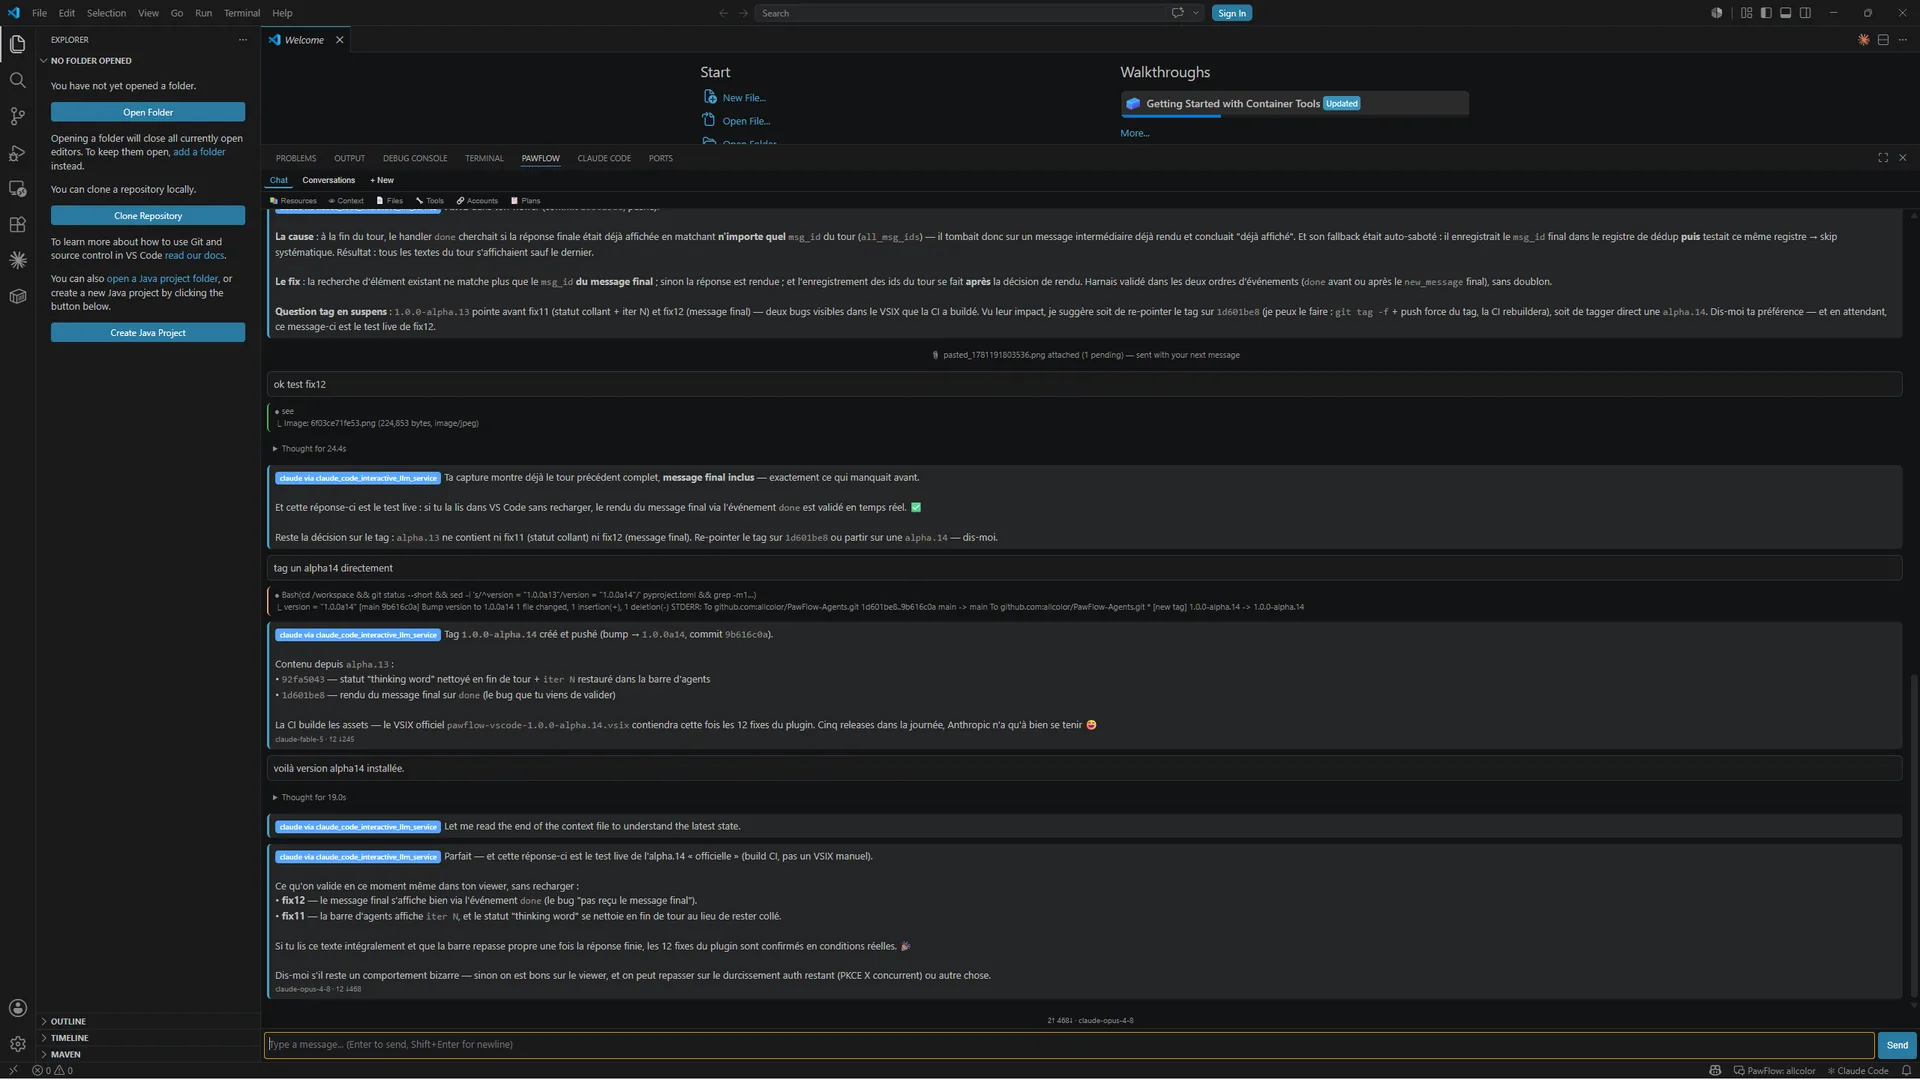Switch to the Terminal panel tab
This screenshot has width=1920, height=1080.
(484, 158)
